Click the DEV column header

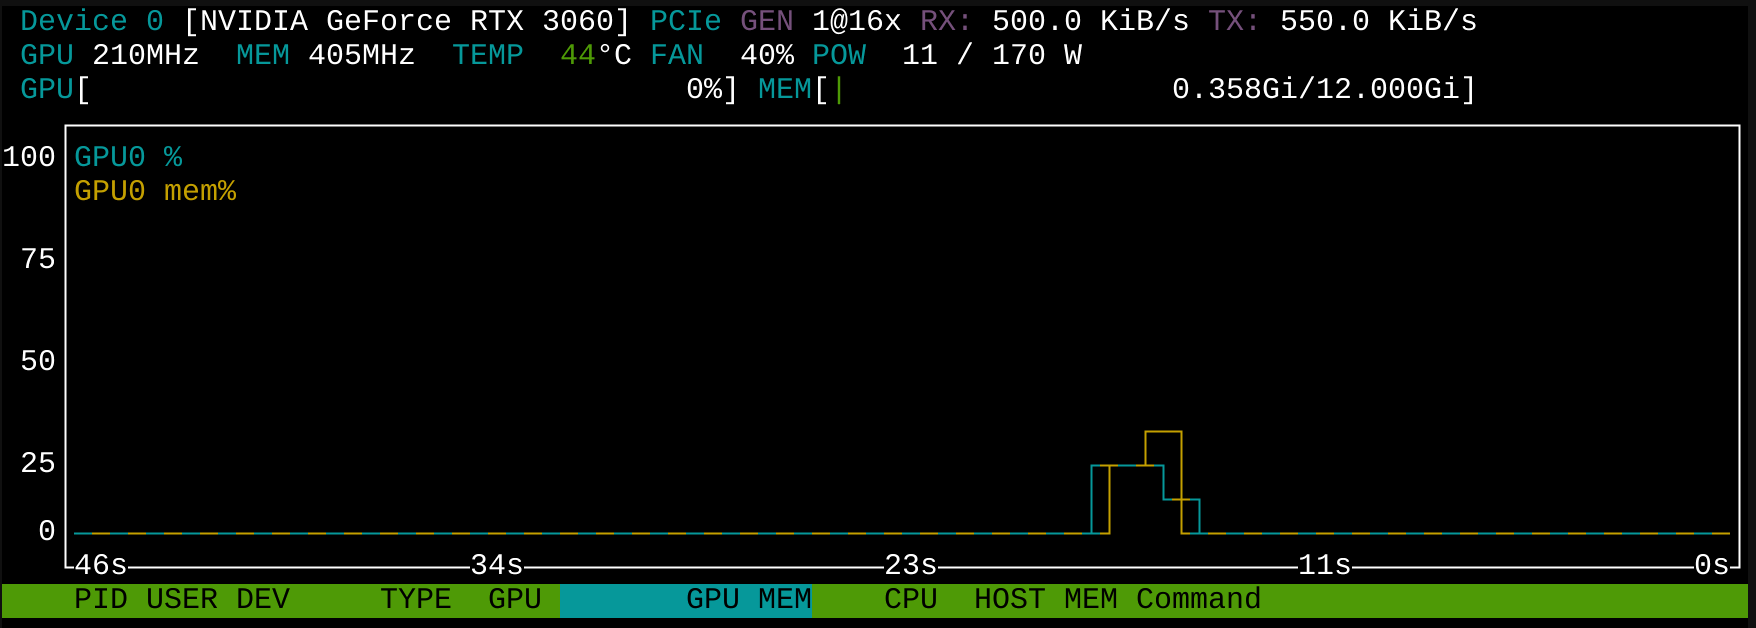click(x=263, y=599)
